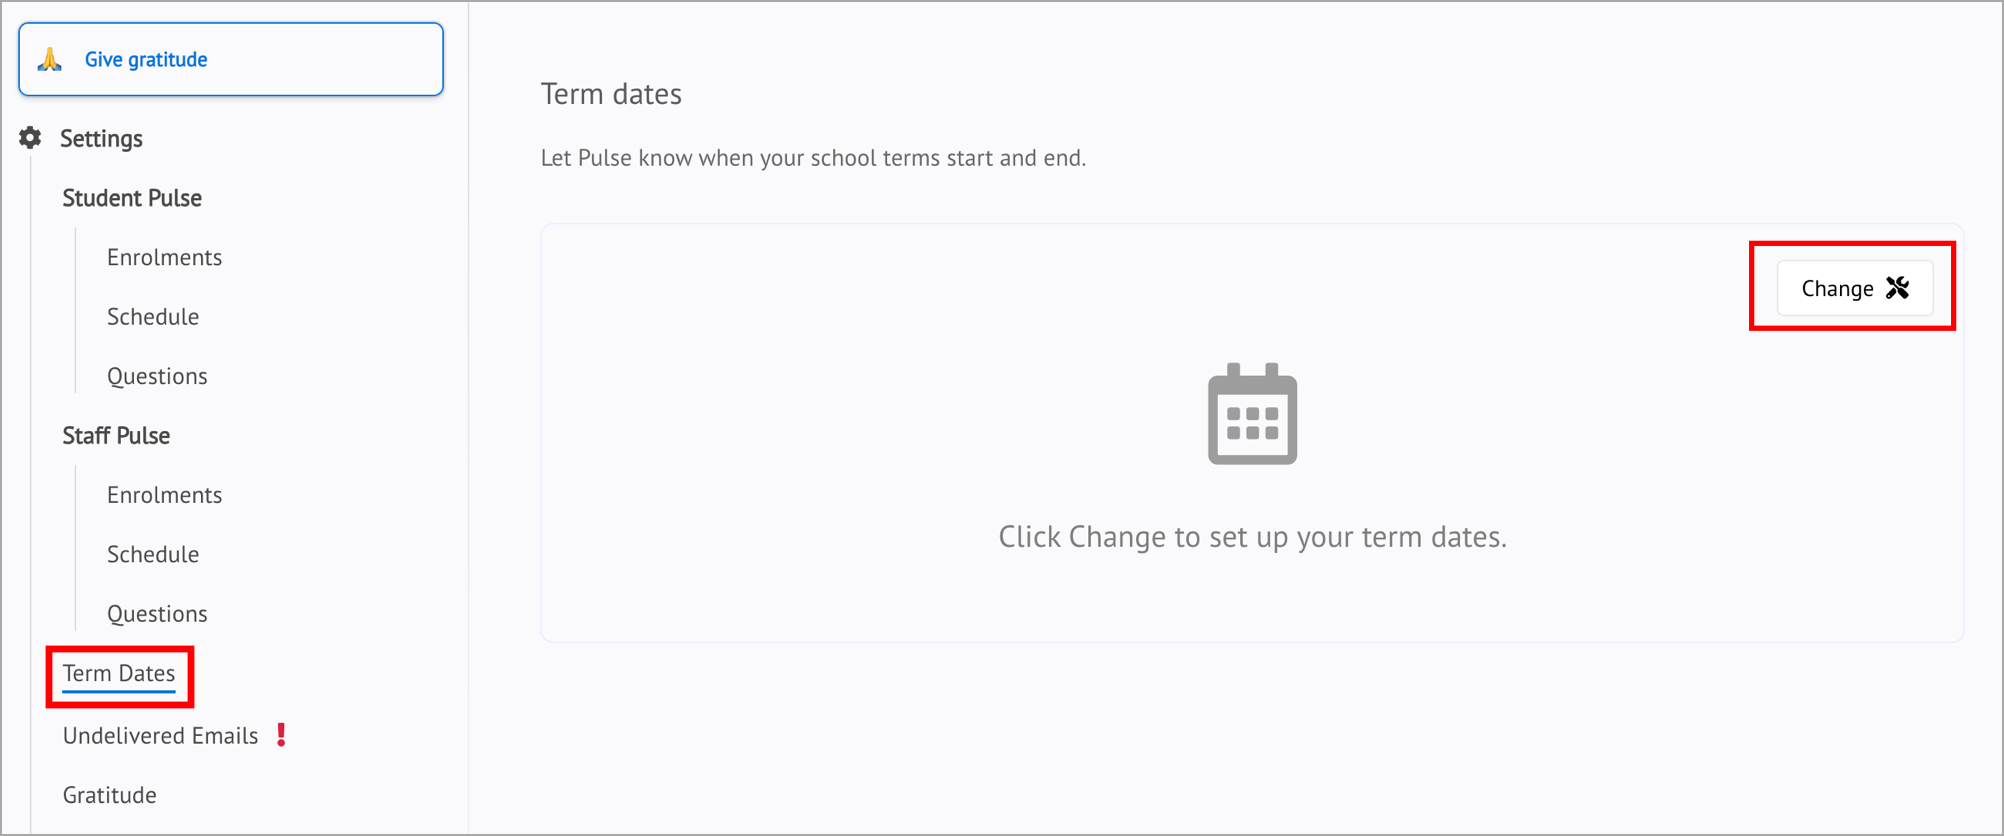
Task: Go to Staff Pulse Questions
Action: pyautogui.click(x=157, y=613)
